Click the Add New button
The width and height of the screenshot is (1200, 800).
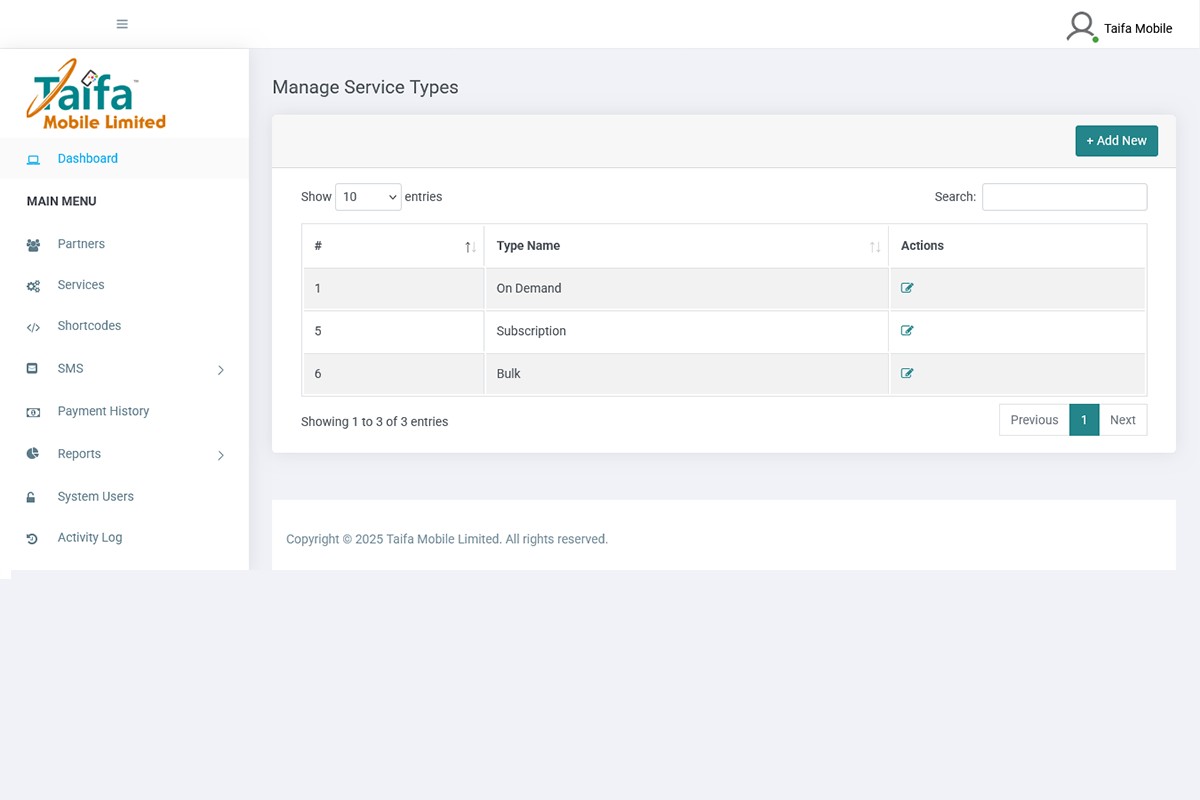click(1116, 140)
